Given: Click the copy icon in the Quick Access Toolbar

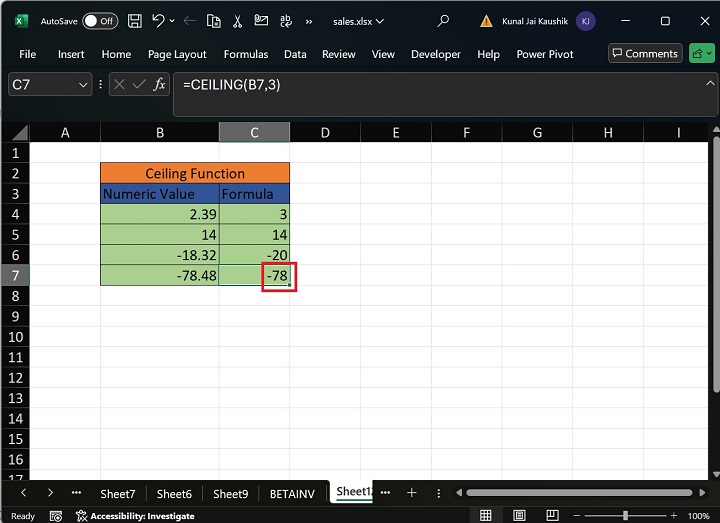Looking at the screenshot, I should 214,21.
